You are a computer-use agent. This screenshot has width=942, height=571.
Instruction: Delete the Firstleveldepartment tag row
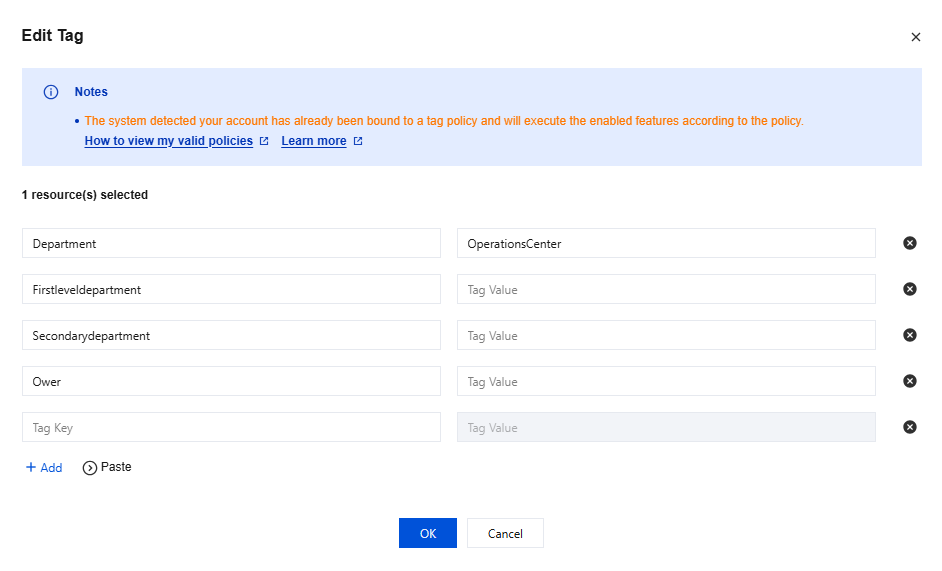click(910, 289)
